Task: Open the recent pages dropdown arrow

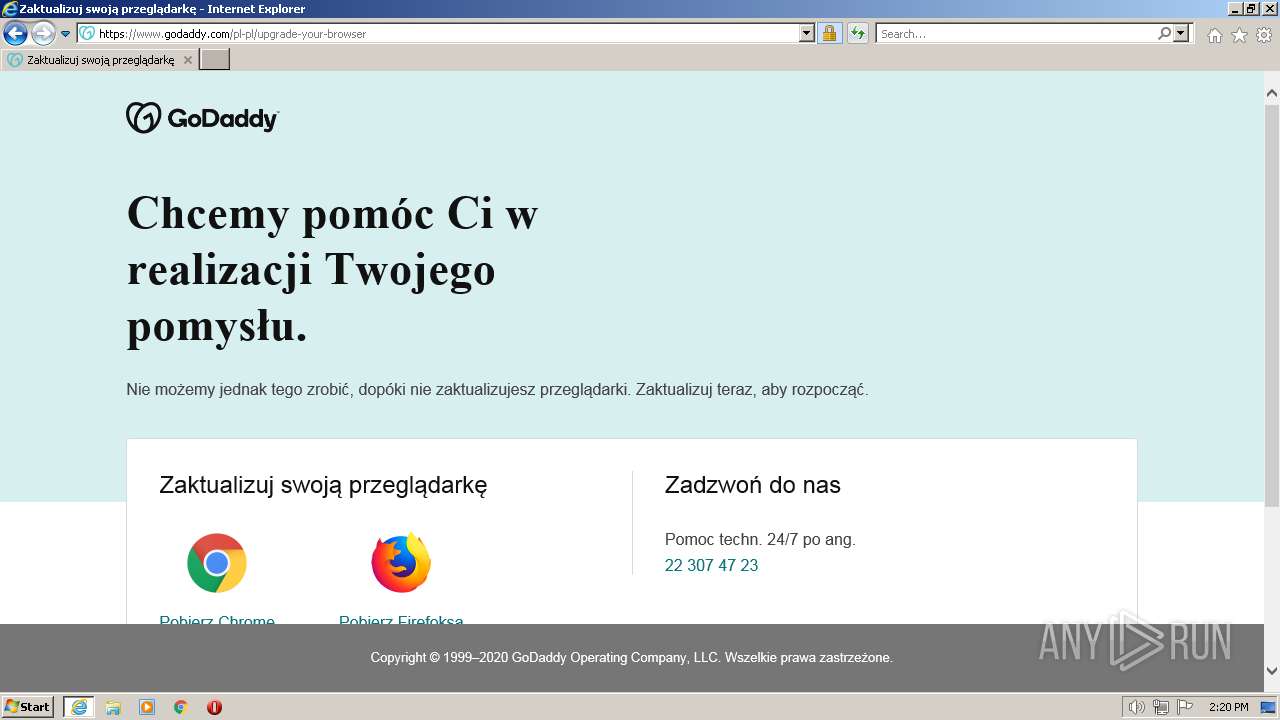Action: point(66,34)
